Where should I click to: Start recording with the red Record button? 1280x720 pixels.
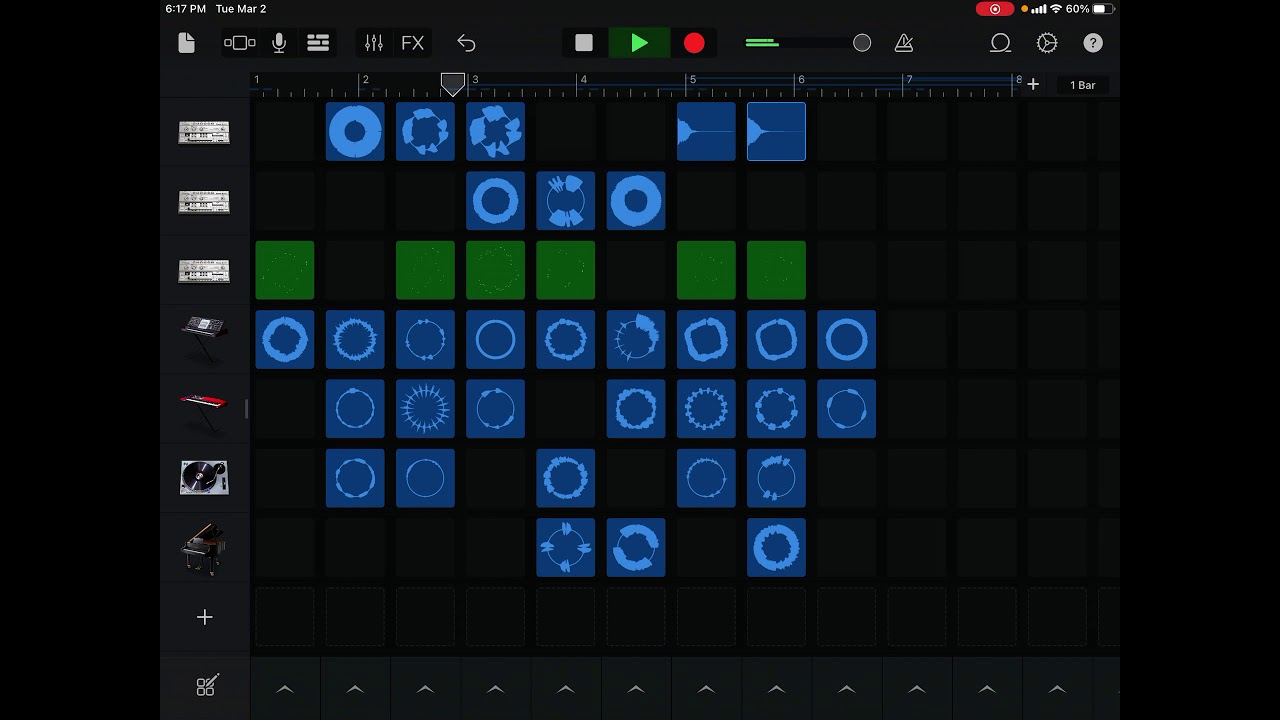(694, 43)
